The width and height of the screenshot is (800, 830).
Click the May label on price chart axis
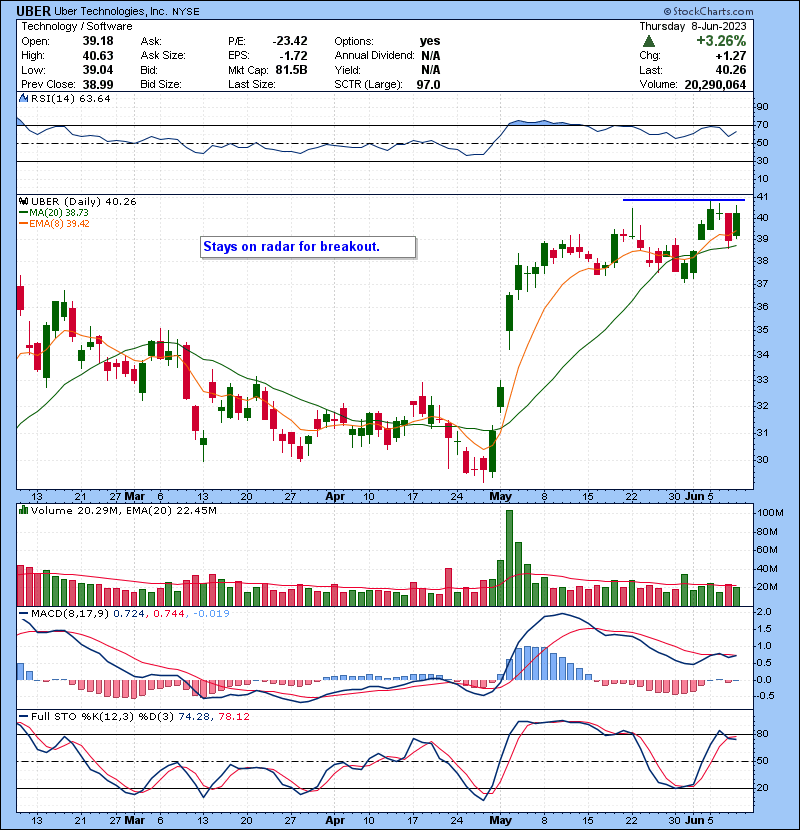[500, 497]
